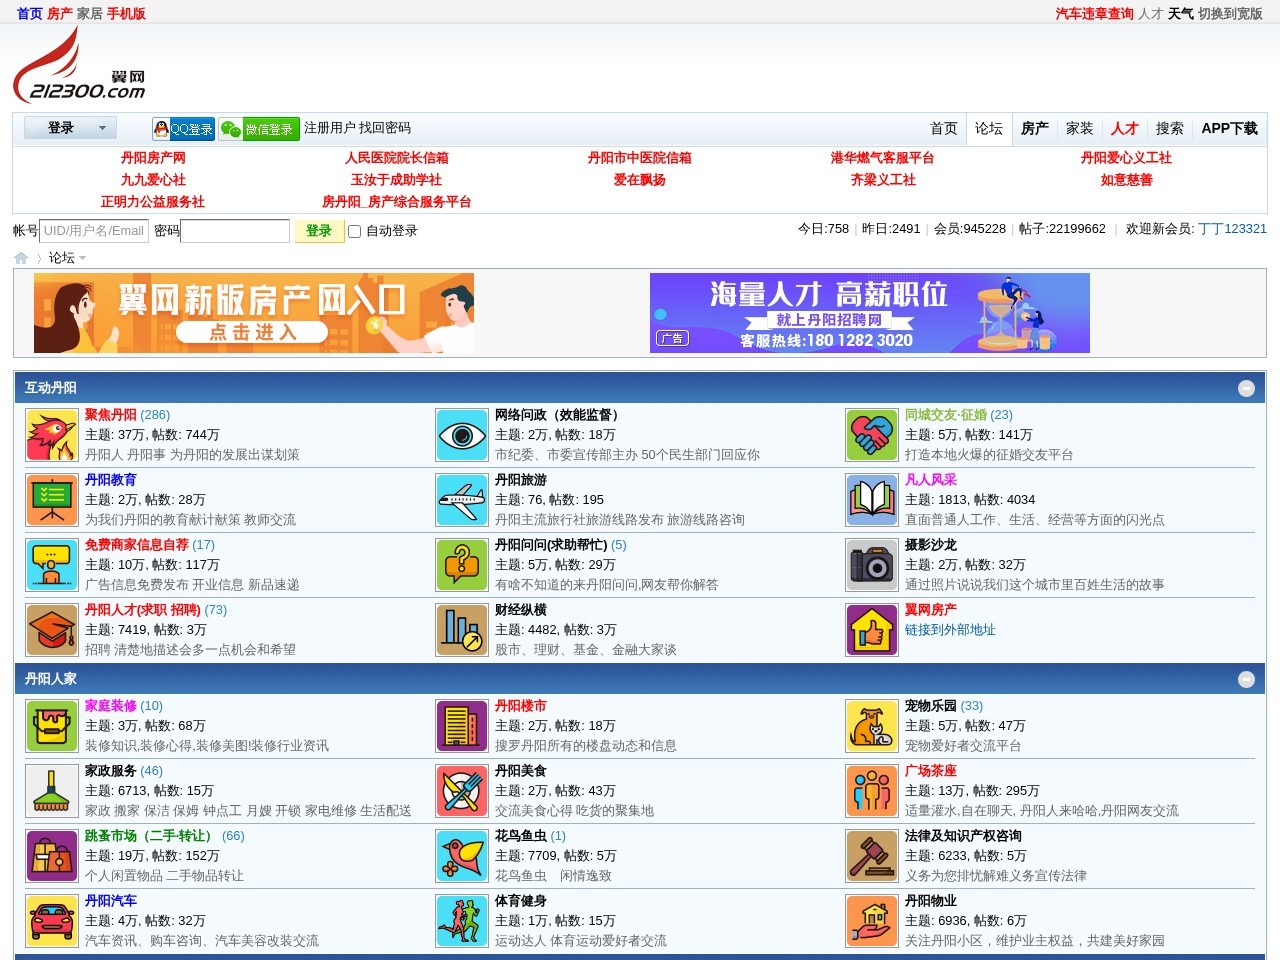Screen dimensions: 1280x960
Task: Open the 海量人才 高薪职位 recruitment banner
Action: [870, 313]
